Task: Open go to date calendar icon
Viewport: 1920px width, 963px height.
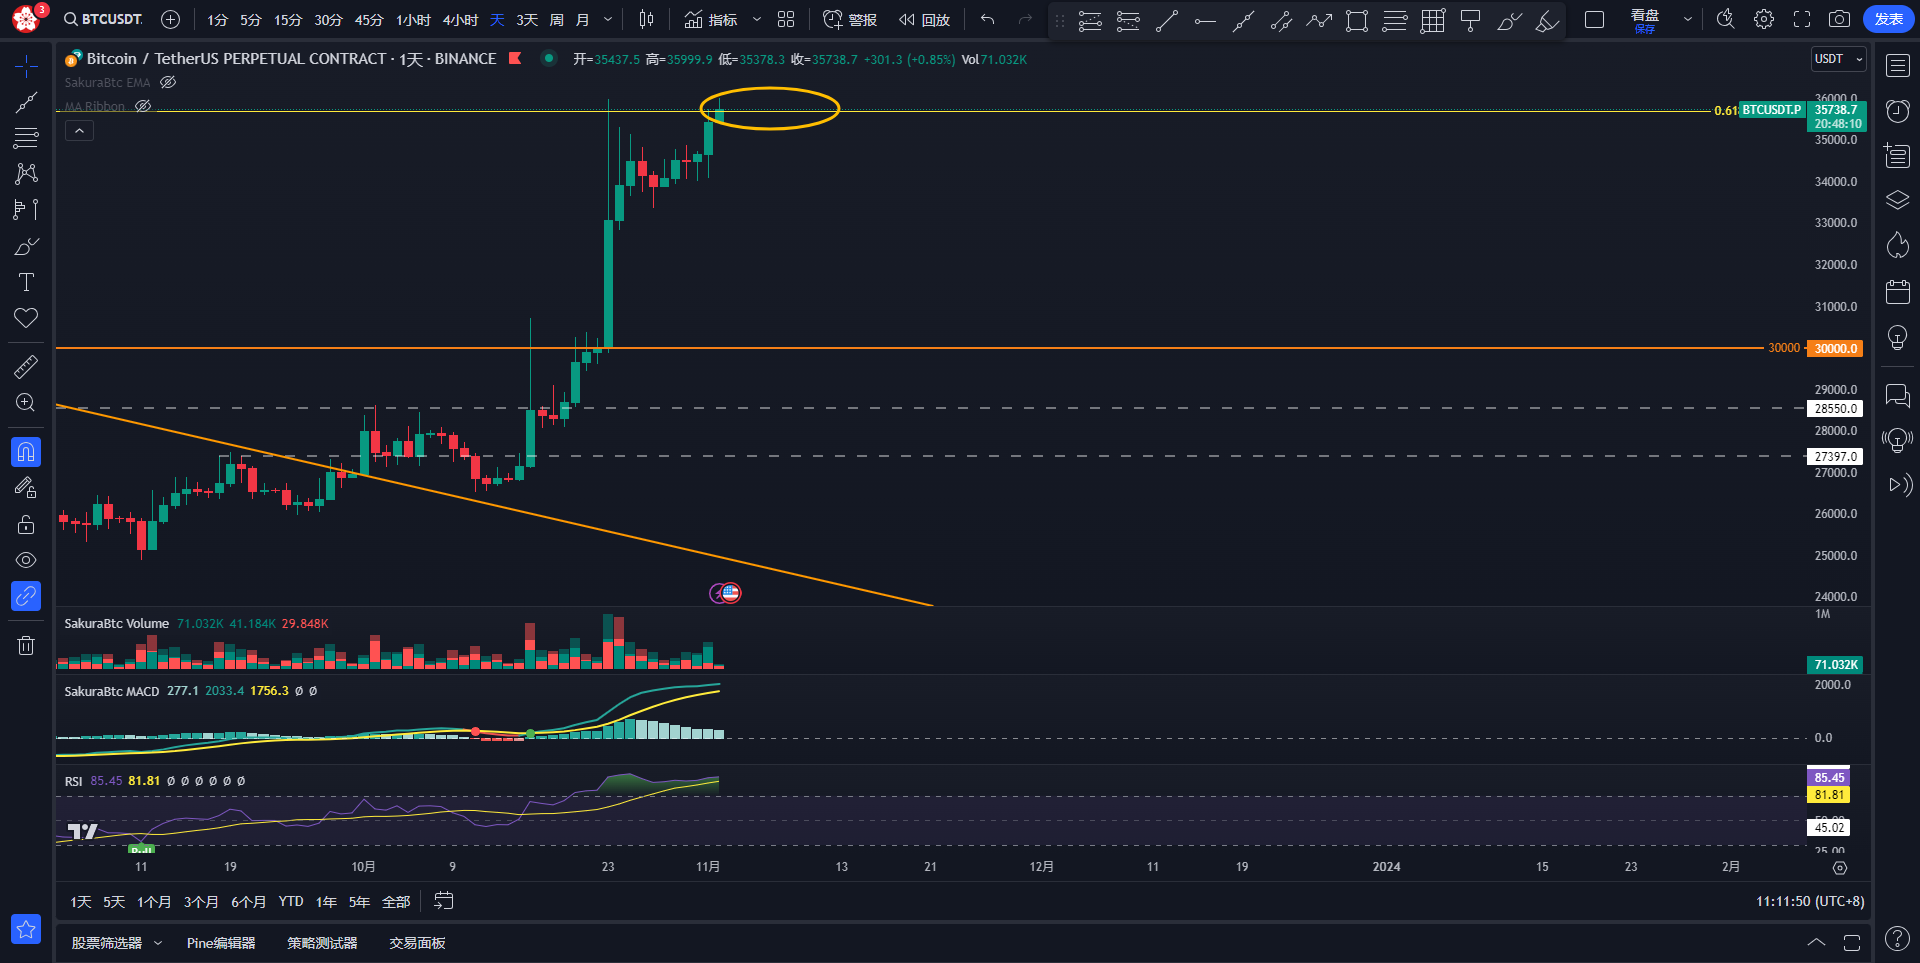Action: pyautogui.click(x=444, y=901)
